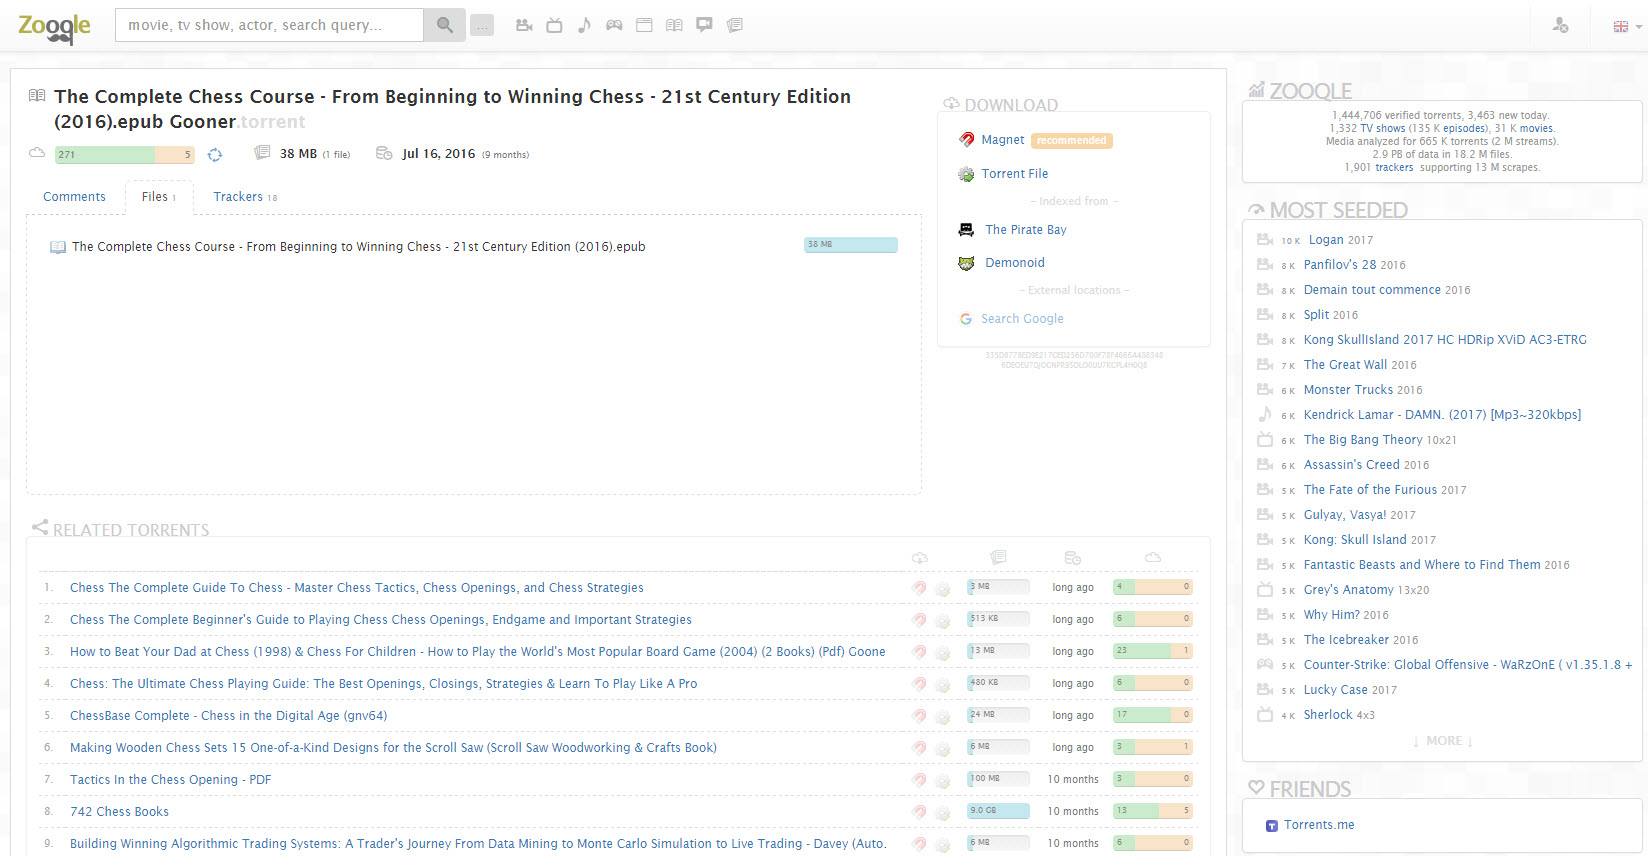Click the refresh seeders icon

(x=215, y=155)
